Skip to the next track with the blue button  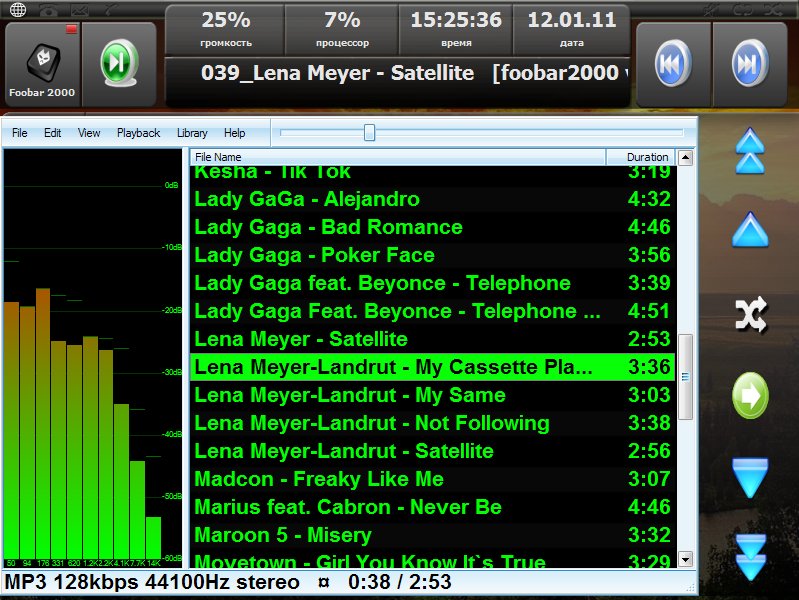pyautogui.click(x=750, y=64)
